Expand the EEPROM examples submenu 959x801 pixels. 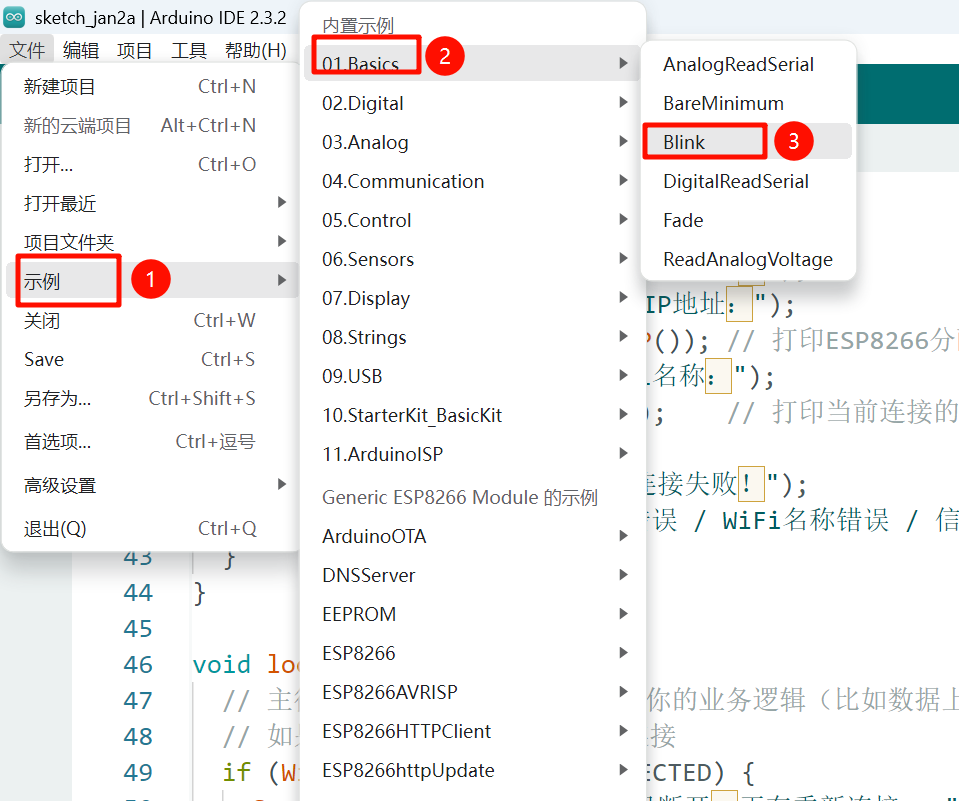point(472,614)
